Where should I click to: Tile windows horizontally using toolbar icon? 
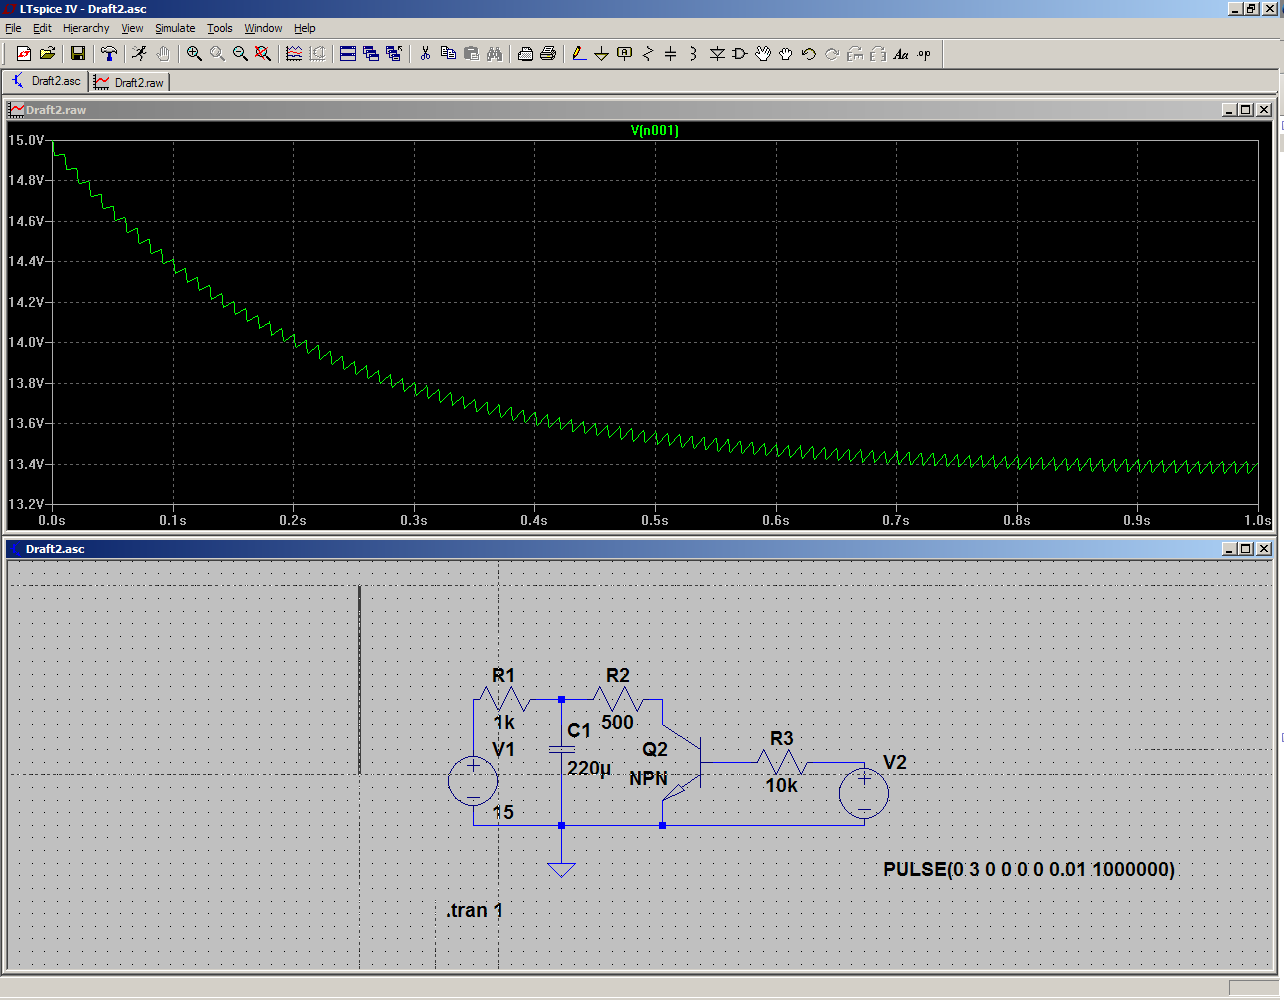(x=348, y=54)
